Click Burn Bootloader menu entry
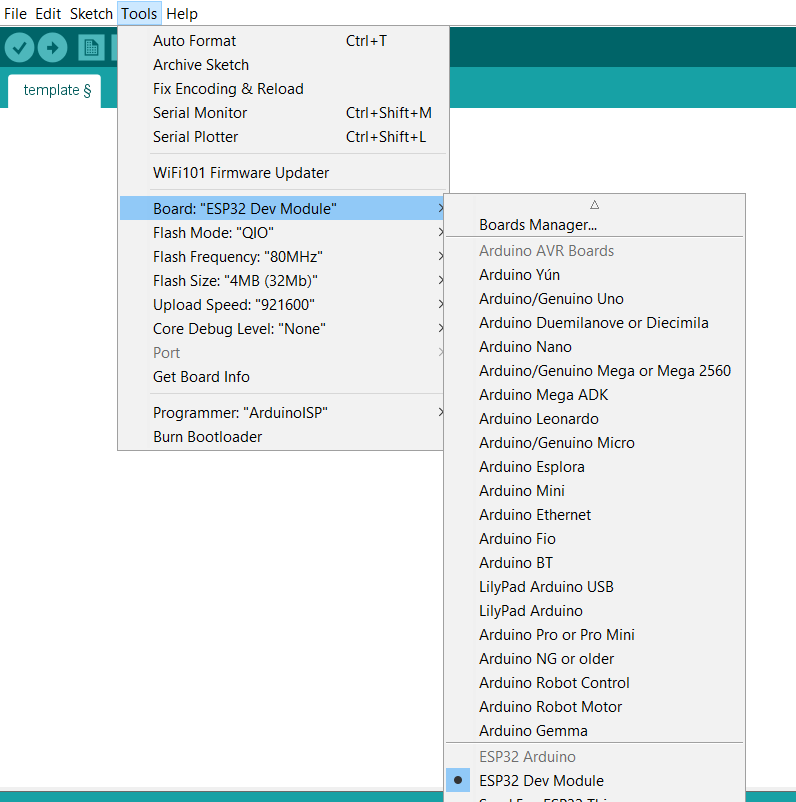This screenshot has width=796, height=802. (x=207, y=436)
